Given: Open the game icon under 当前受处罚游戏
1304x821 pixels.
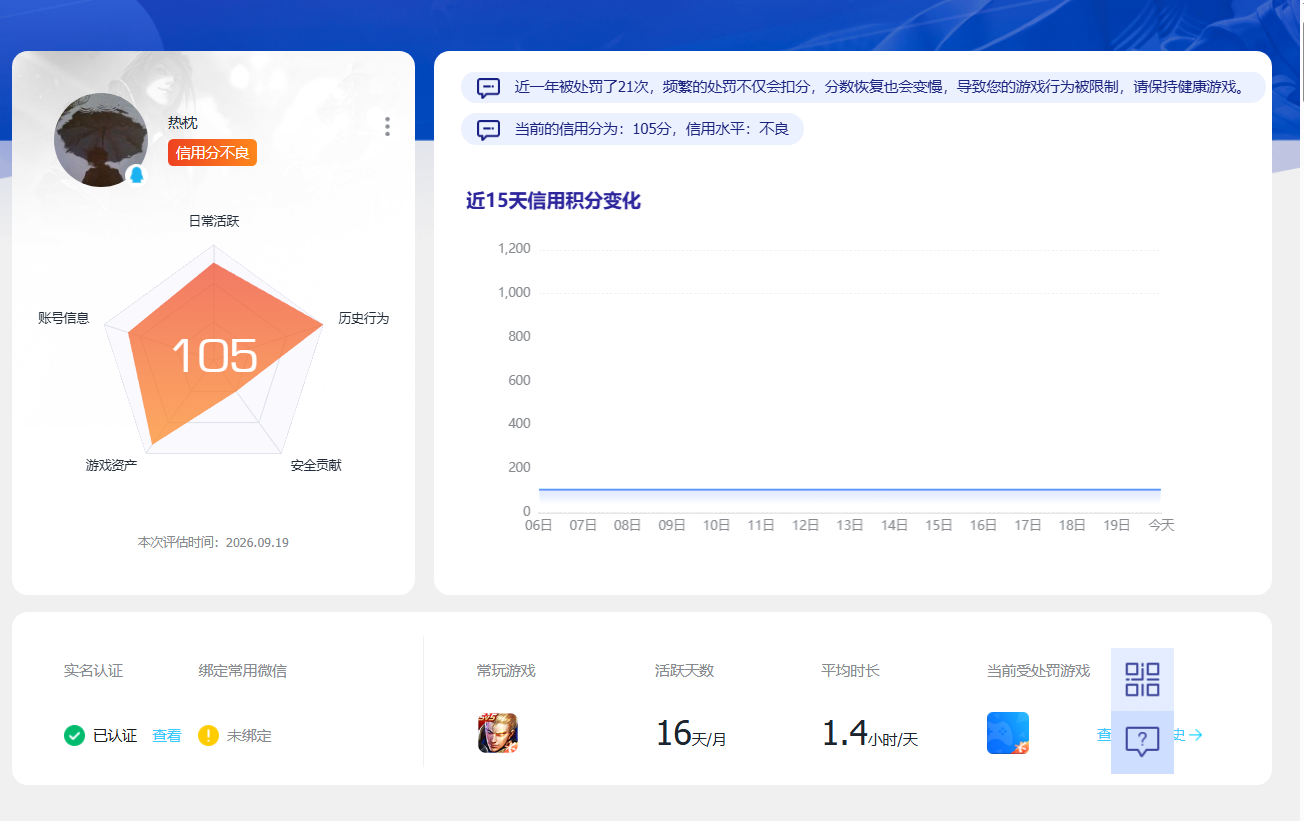Looking at the screenshot, I should (x=1008, y=733).
